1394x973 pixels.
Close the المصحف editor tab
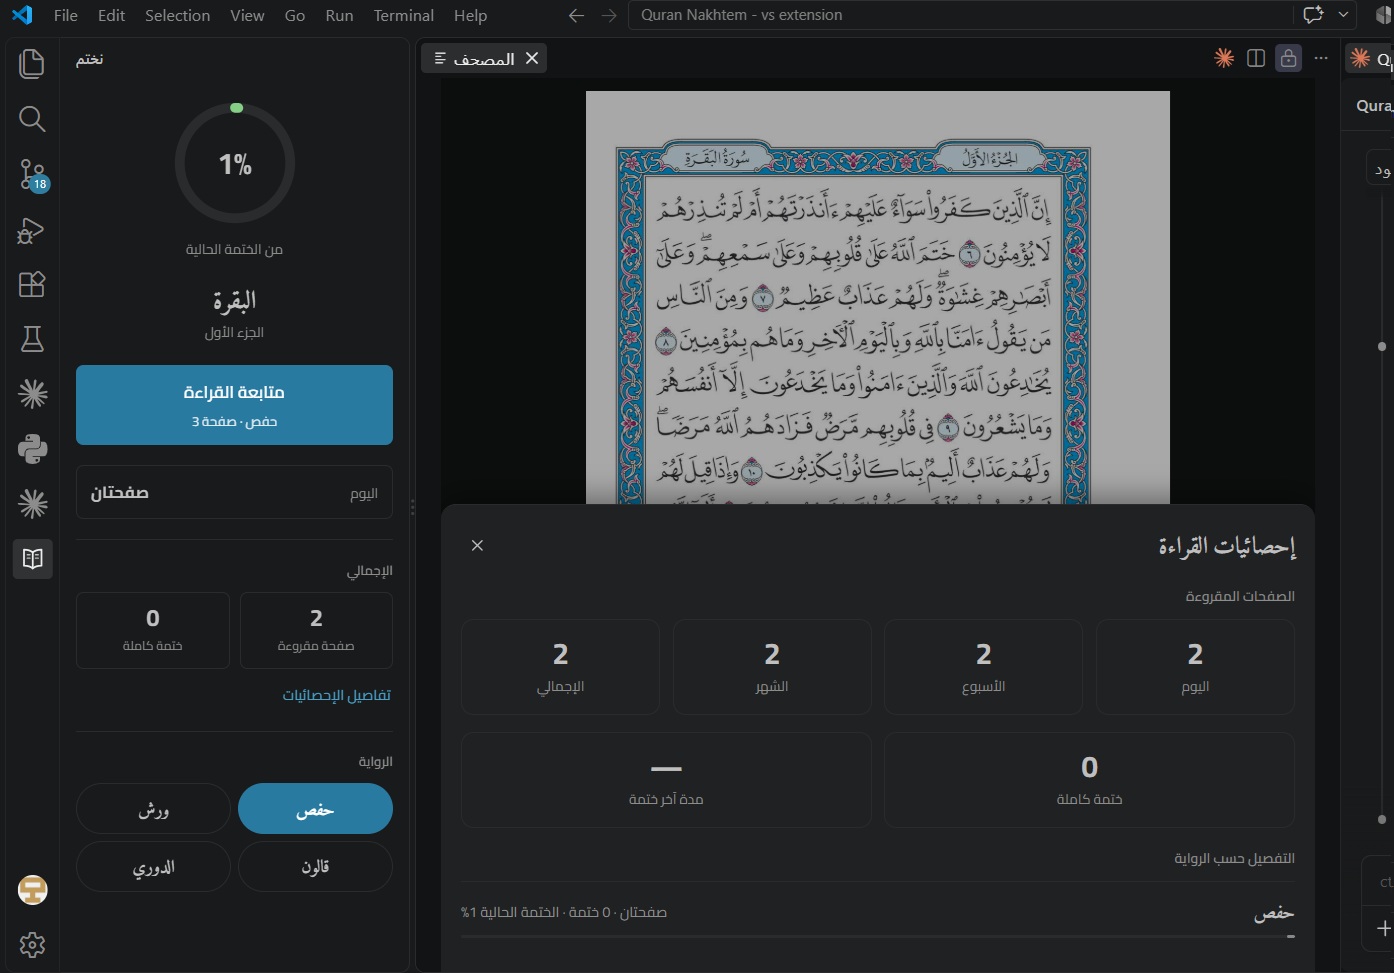coord(532,58)
